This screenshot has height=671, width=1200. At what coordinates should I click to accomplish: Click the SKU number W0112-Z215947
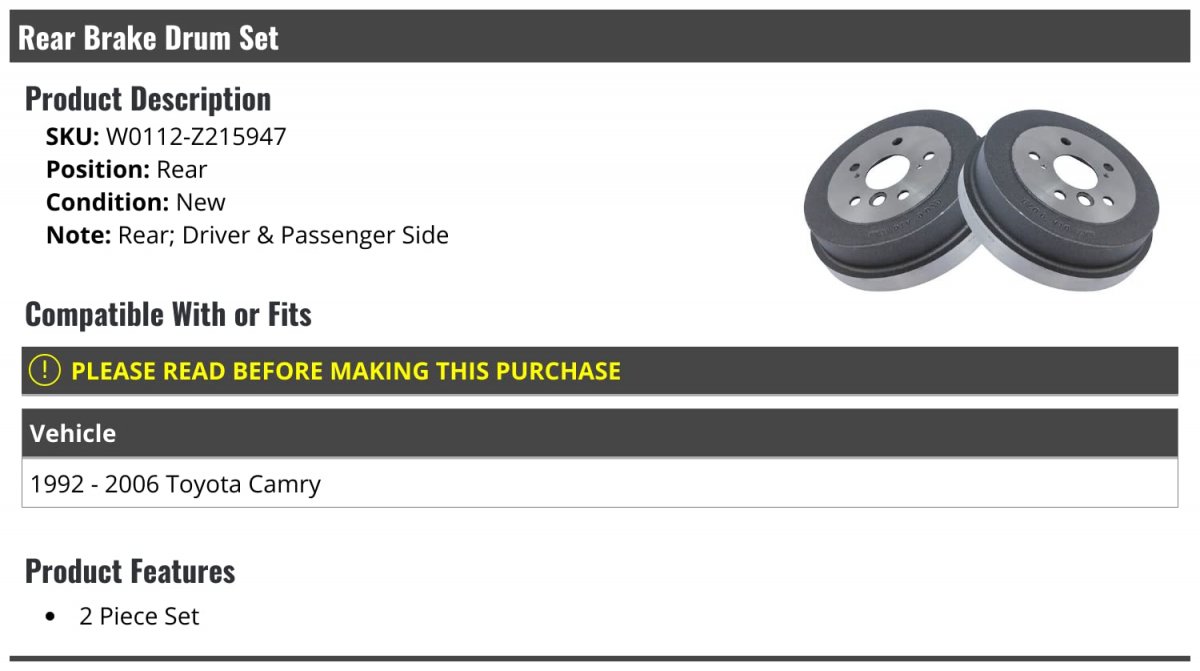pos(196,137)
